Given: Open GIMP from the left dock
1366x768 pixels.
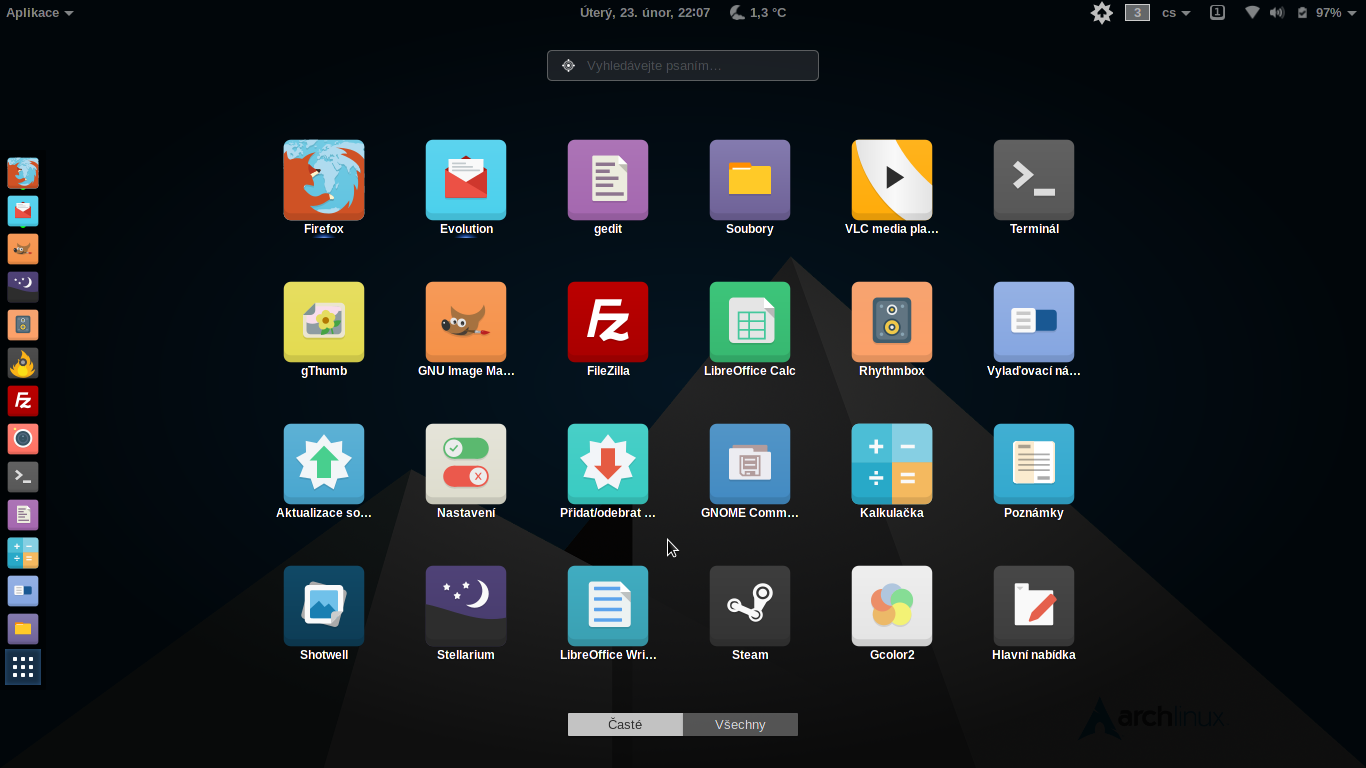Looking at the screenshot, I should [23, 249].
